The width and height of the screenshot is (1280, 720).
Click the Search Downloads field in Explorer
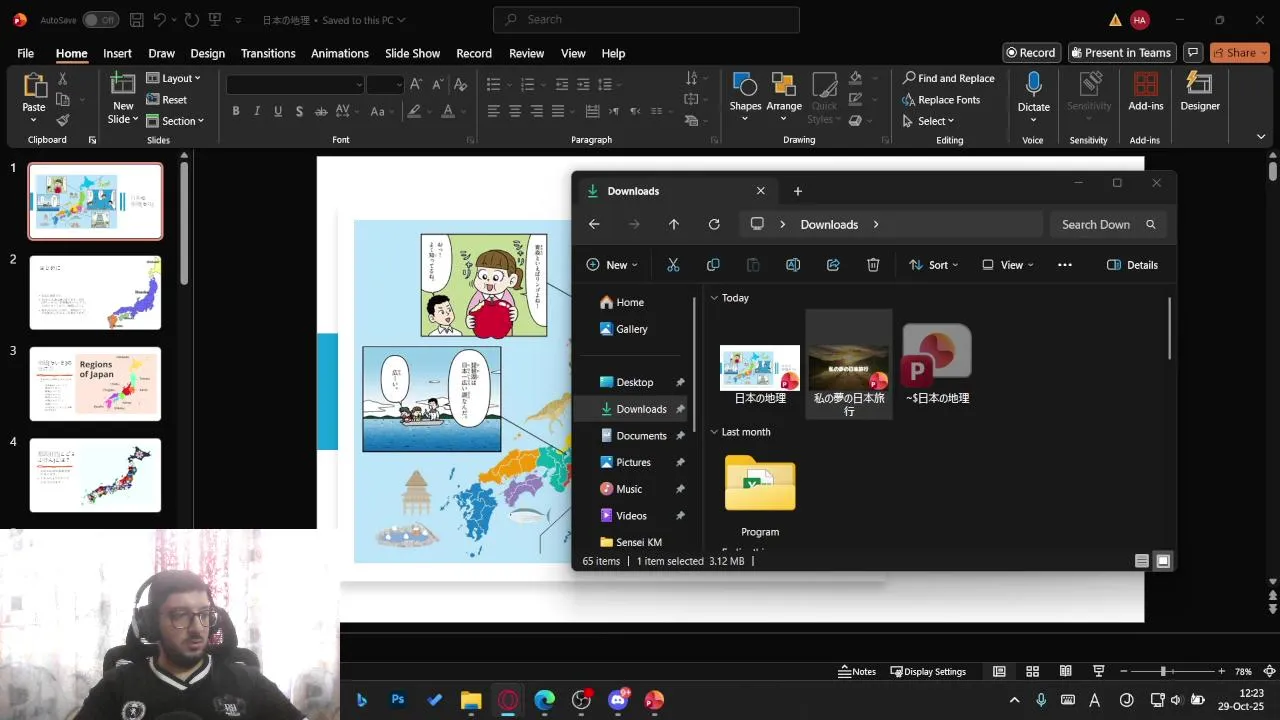point(1108,224)
